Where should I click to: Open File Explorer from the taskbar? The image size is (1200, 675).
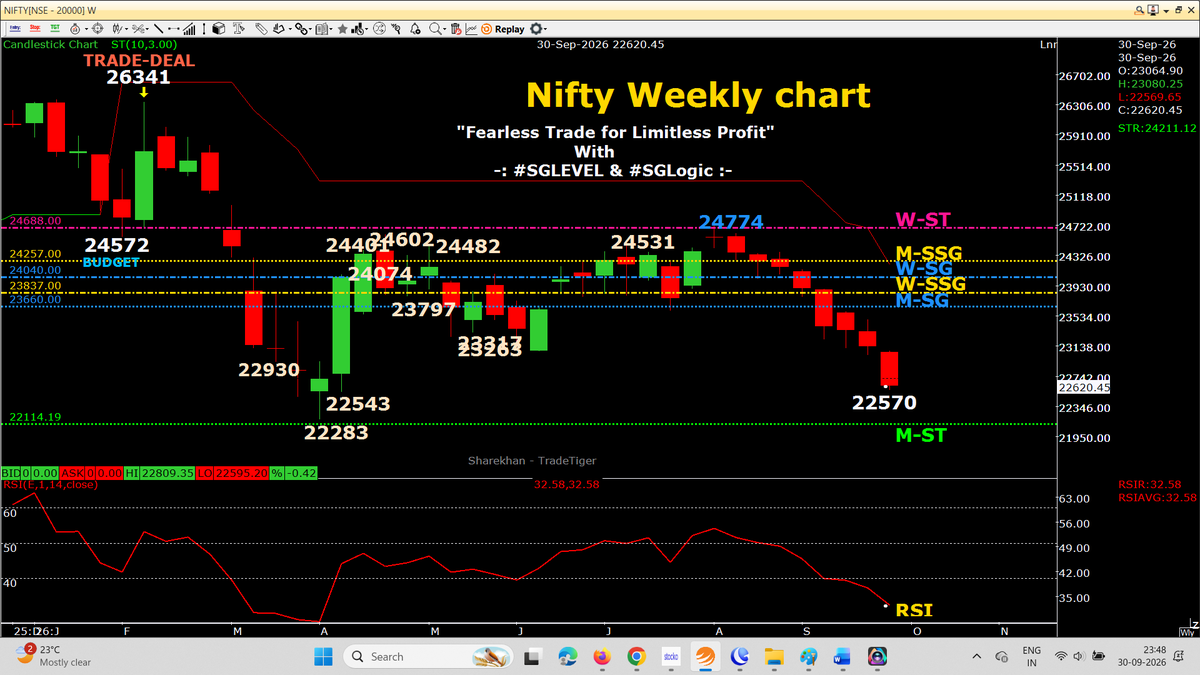click(x=773, y=657)
